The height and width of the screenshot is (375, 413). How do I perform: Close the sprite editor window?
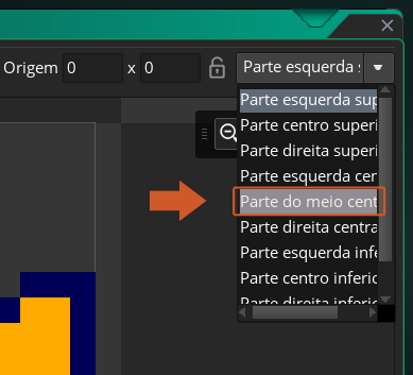click(387, 26)
